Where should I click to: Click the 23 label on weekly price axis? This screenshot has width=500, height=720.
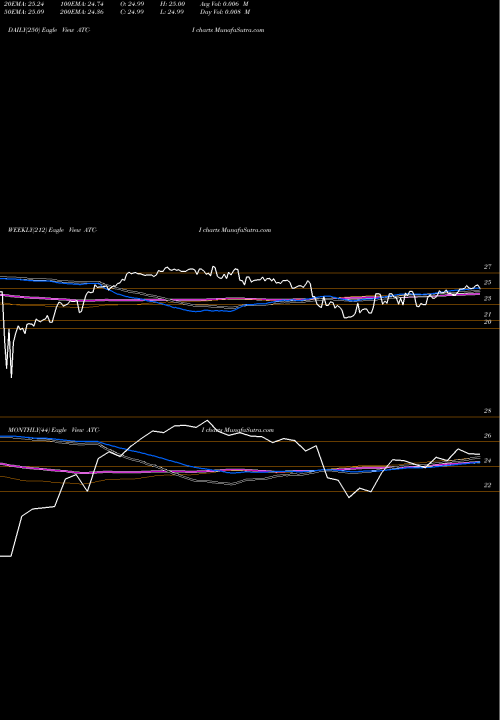488,298
